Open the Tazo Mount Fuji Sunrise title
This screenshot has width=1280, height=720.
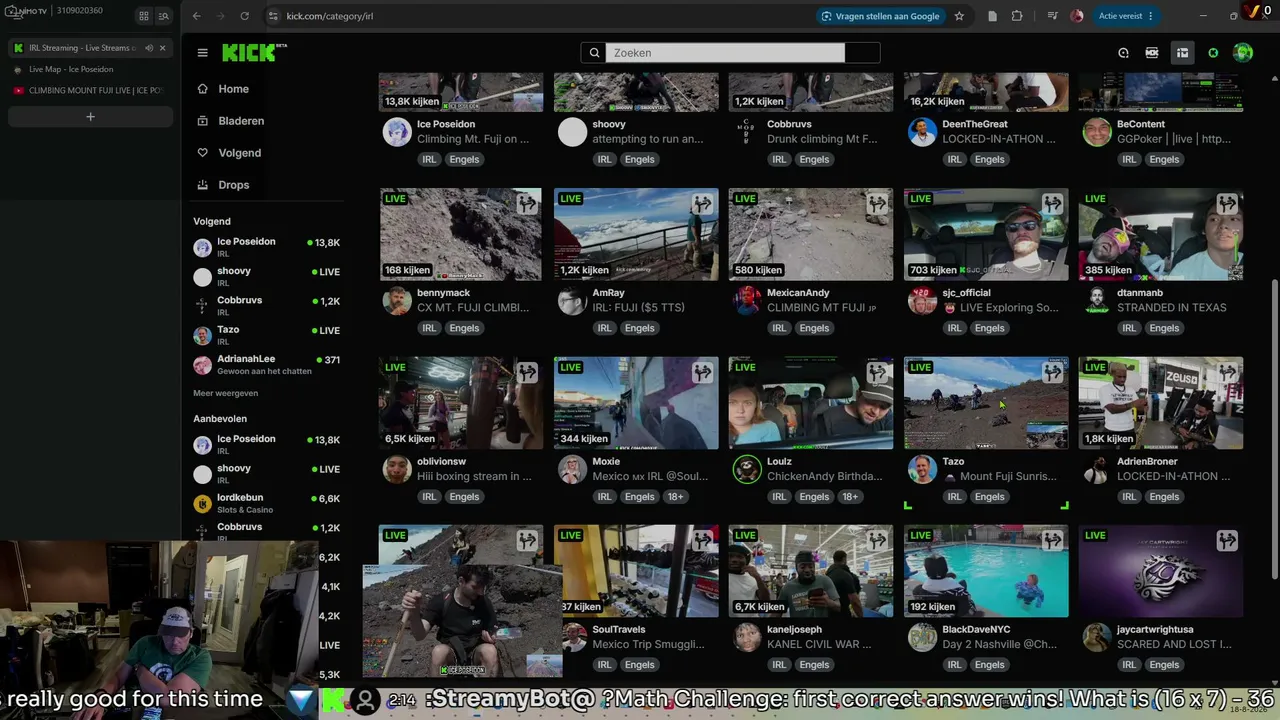pyautogui.click(x=1000, y=477)
